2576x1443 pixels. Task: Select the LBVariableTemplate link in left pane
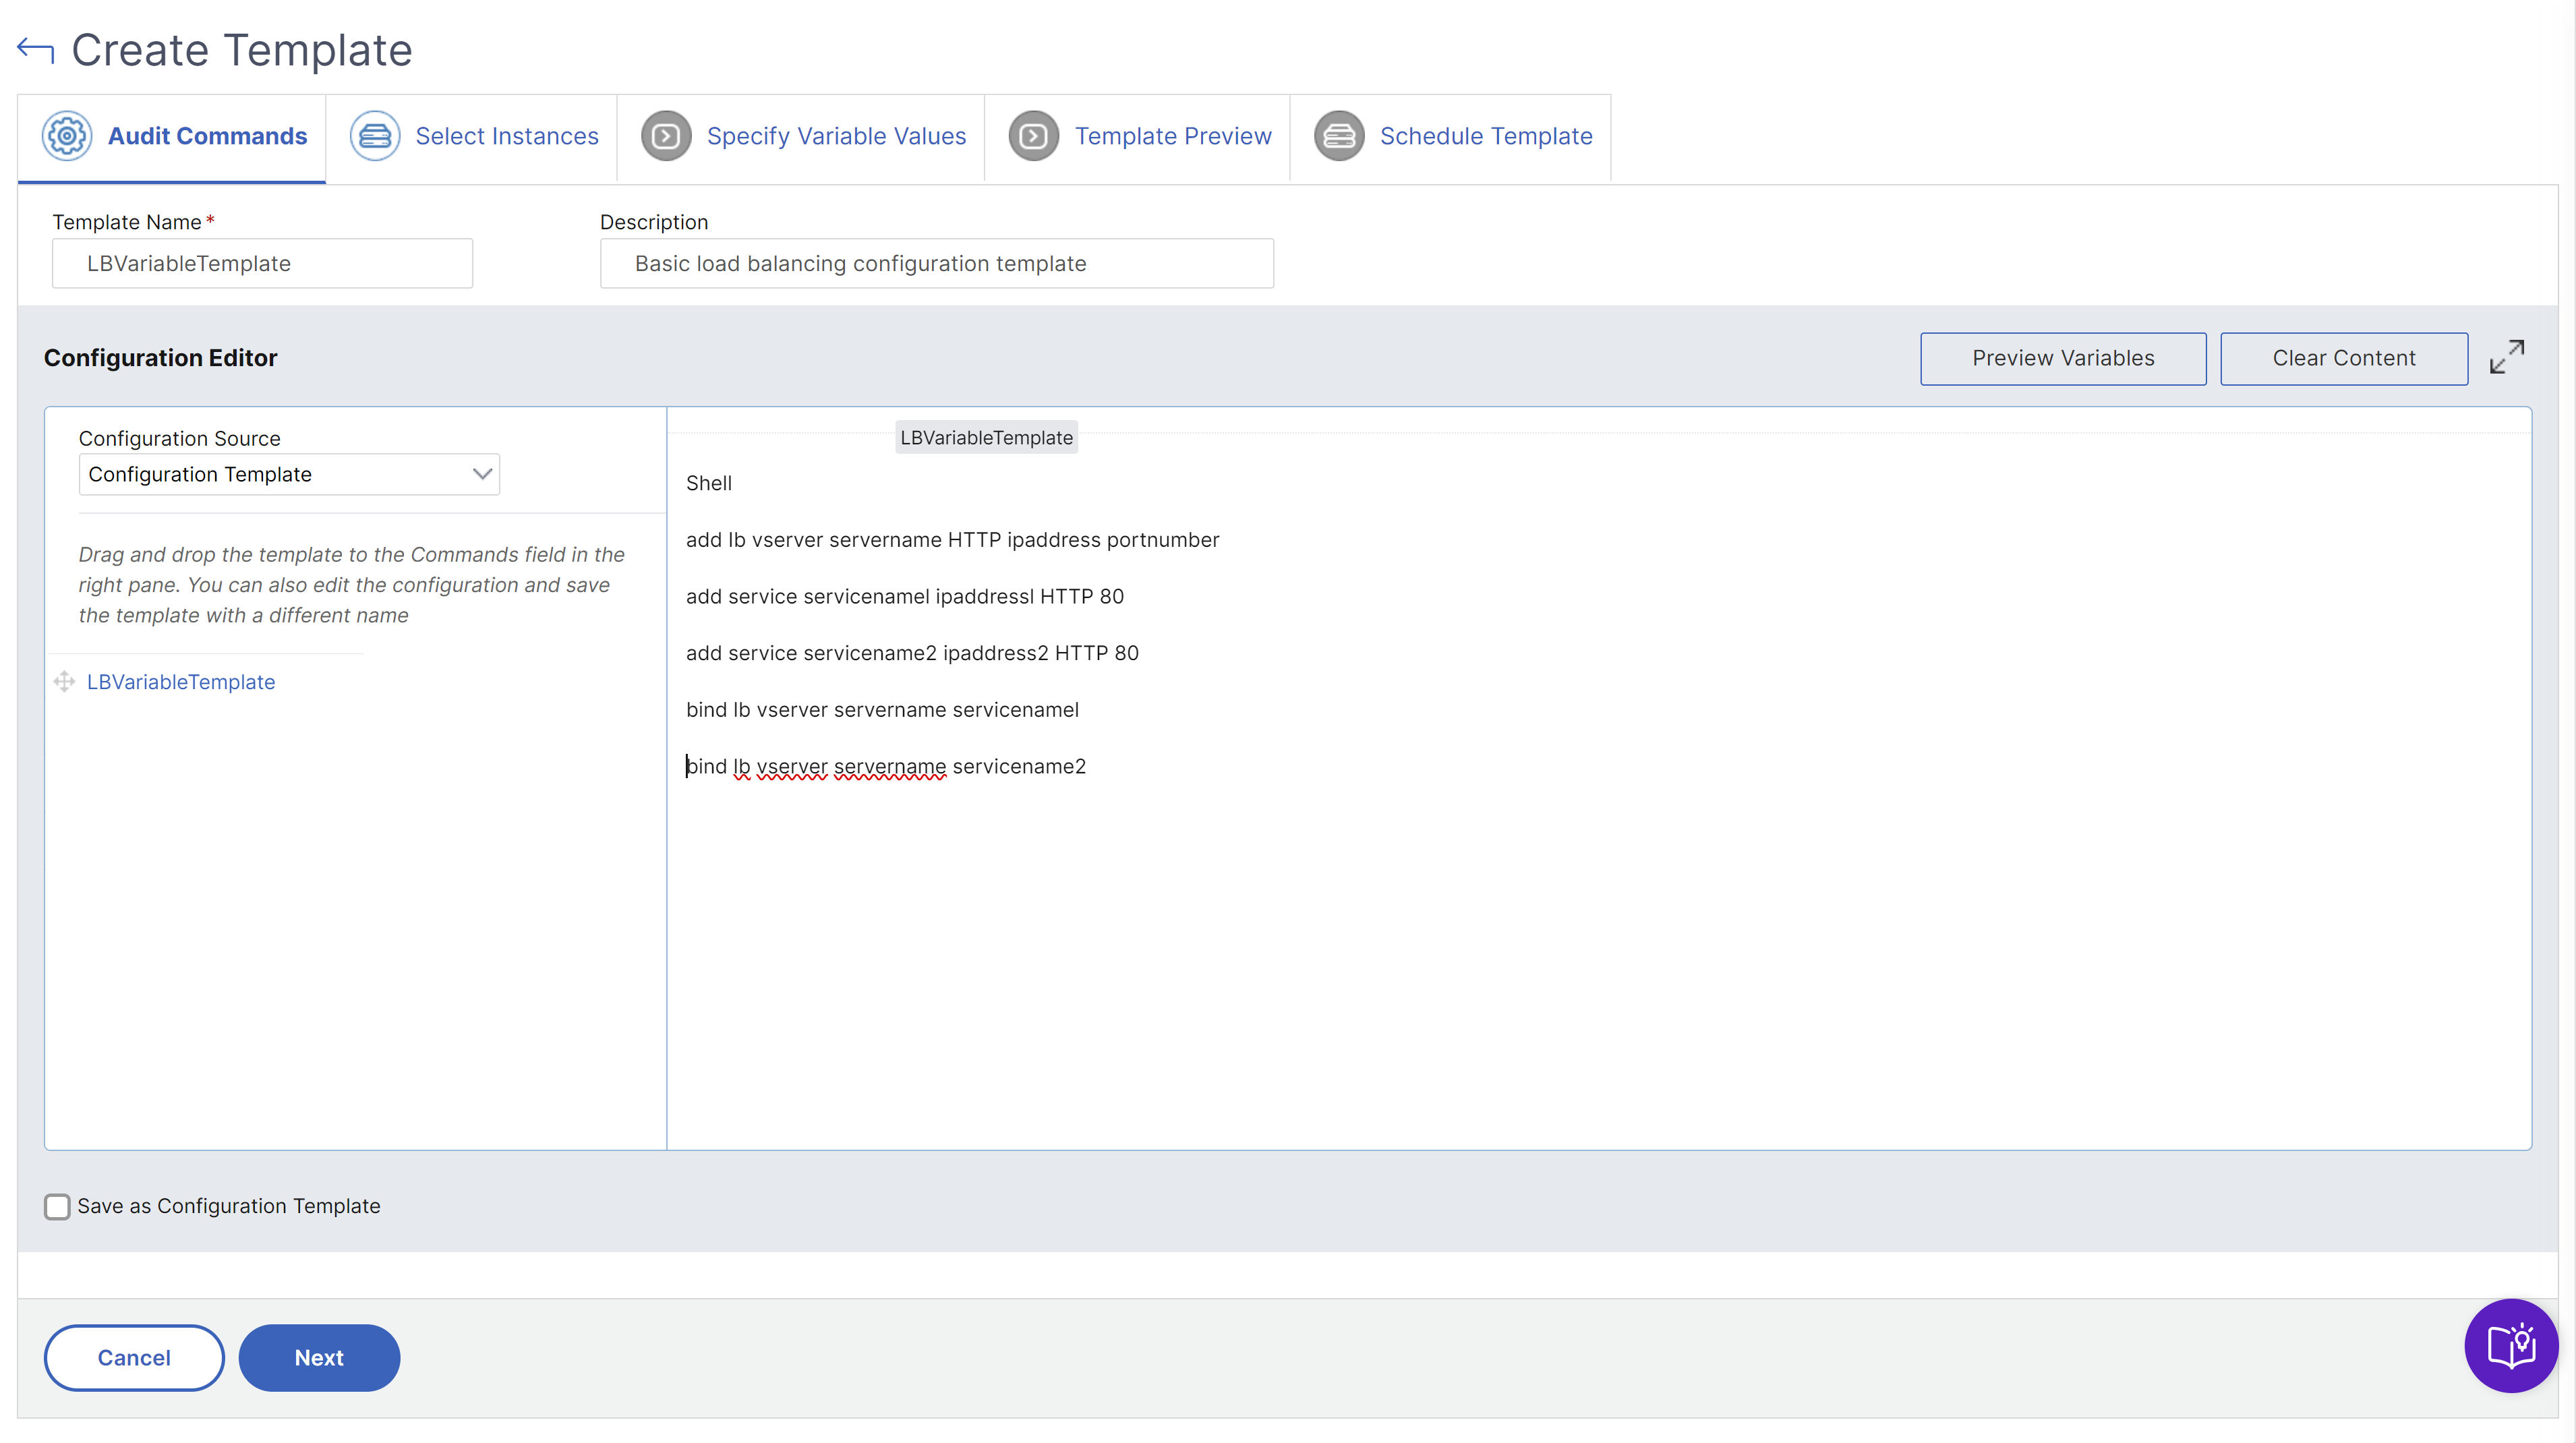point(181,682)
